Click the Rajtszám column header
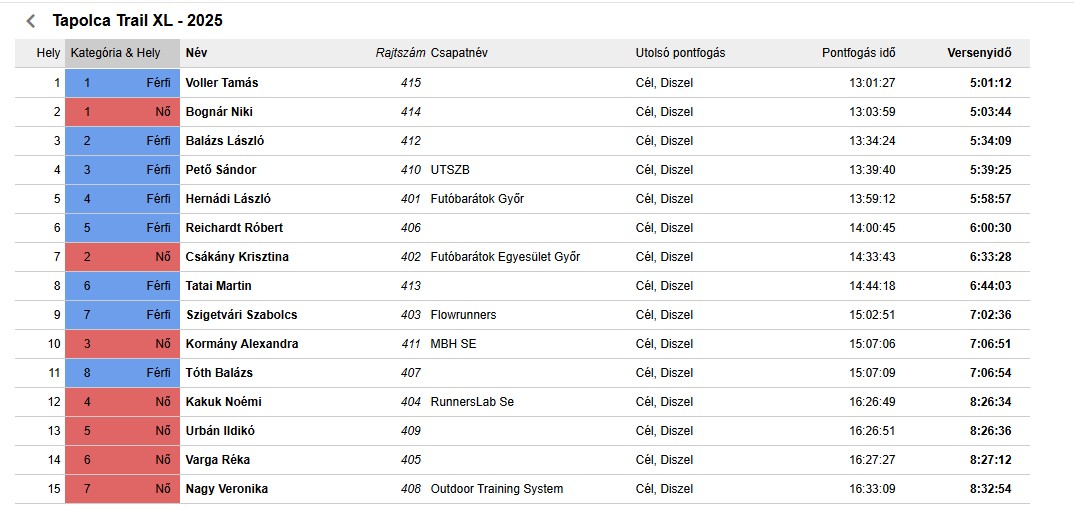 coord(401,53)
